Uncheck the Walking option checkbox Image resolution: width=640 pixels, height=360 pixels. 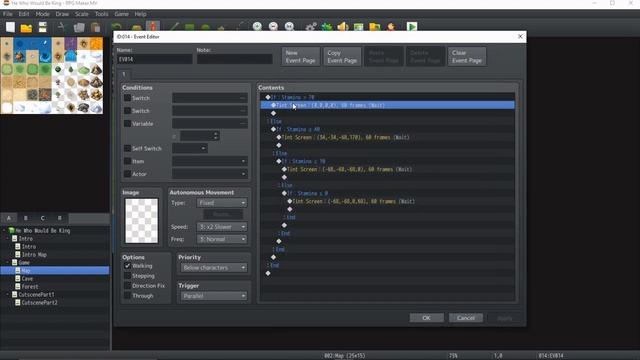pos(127,266)
